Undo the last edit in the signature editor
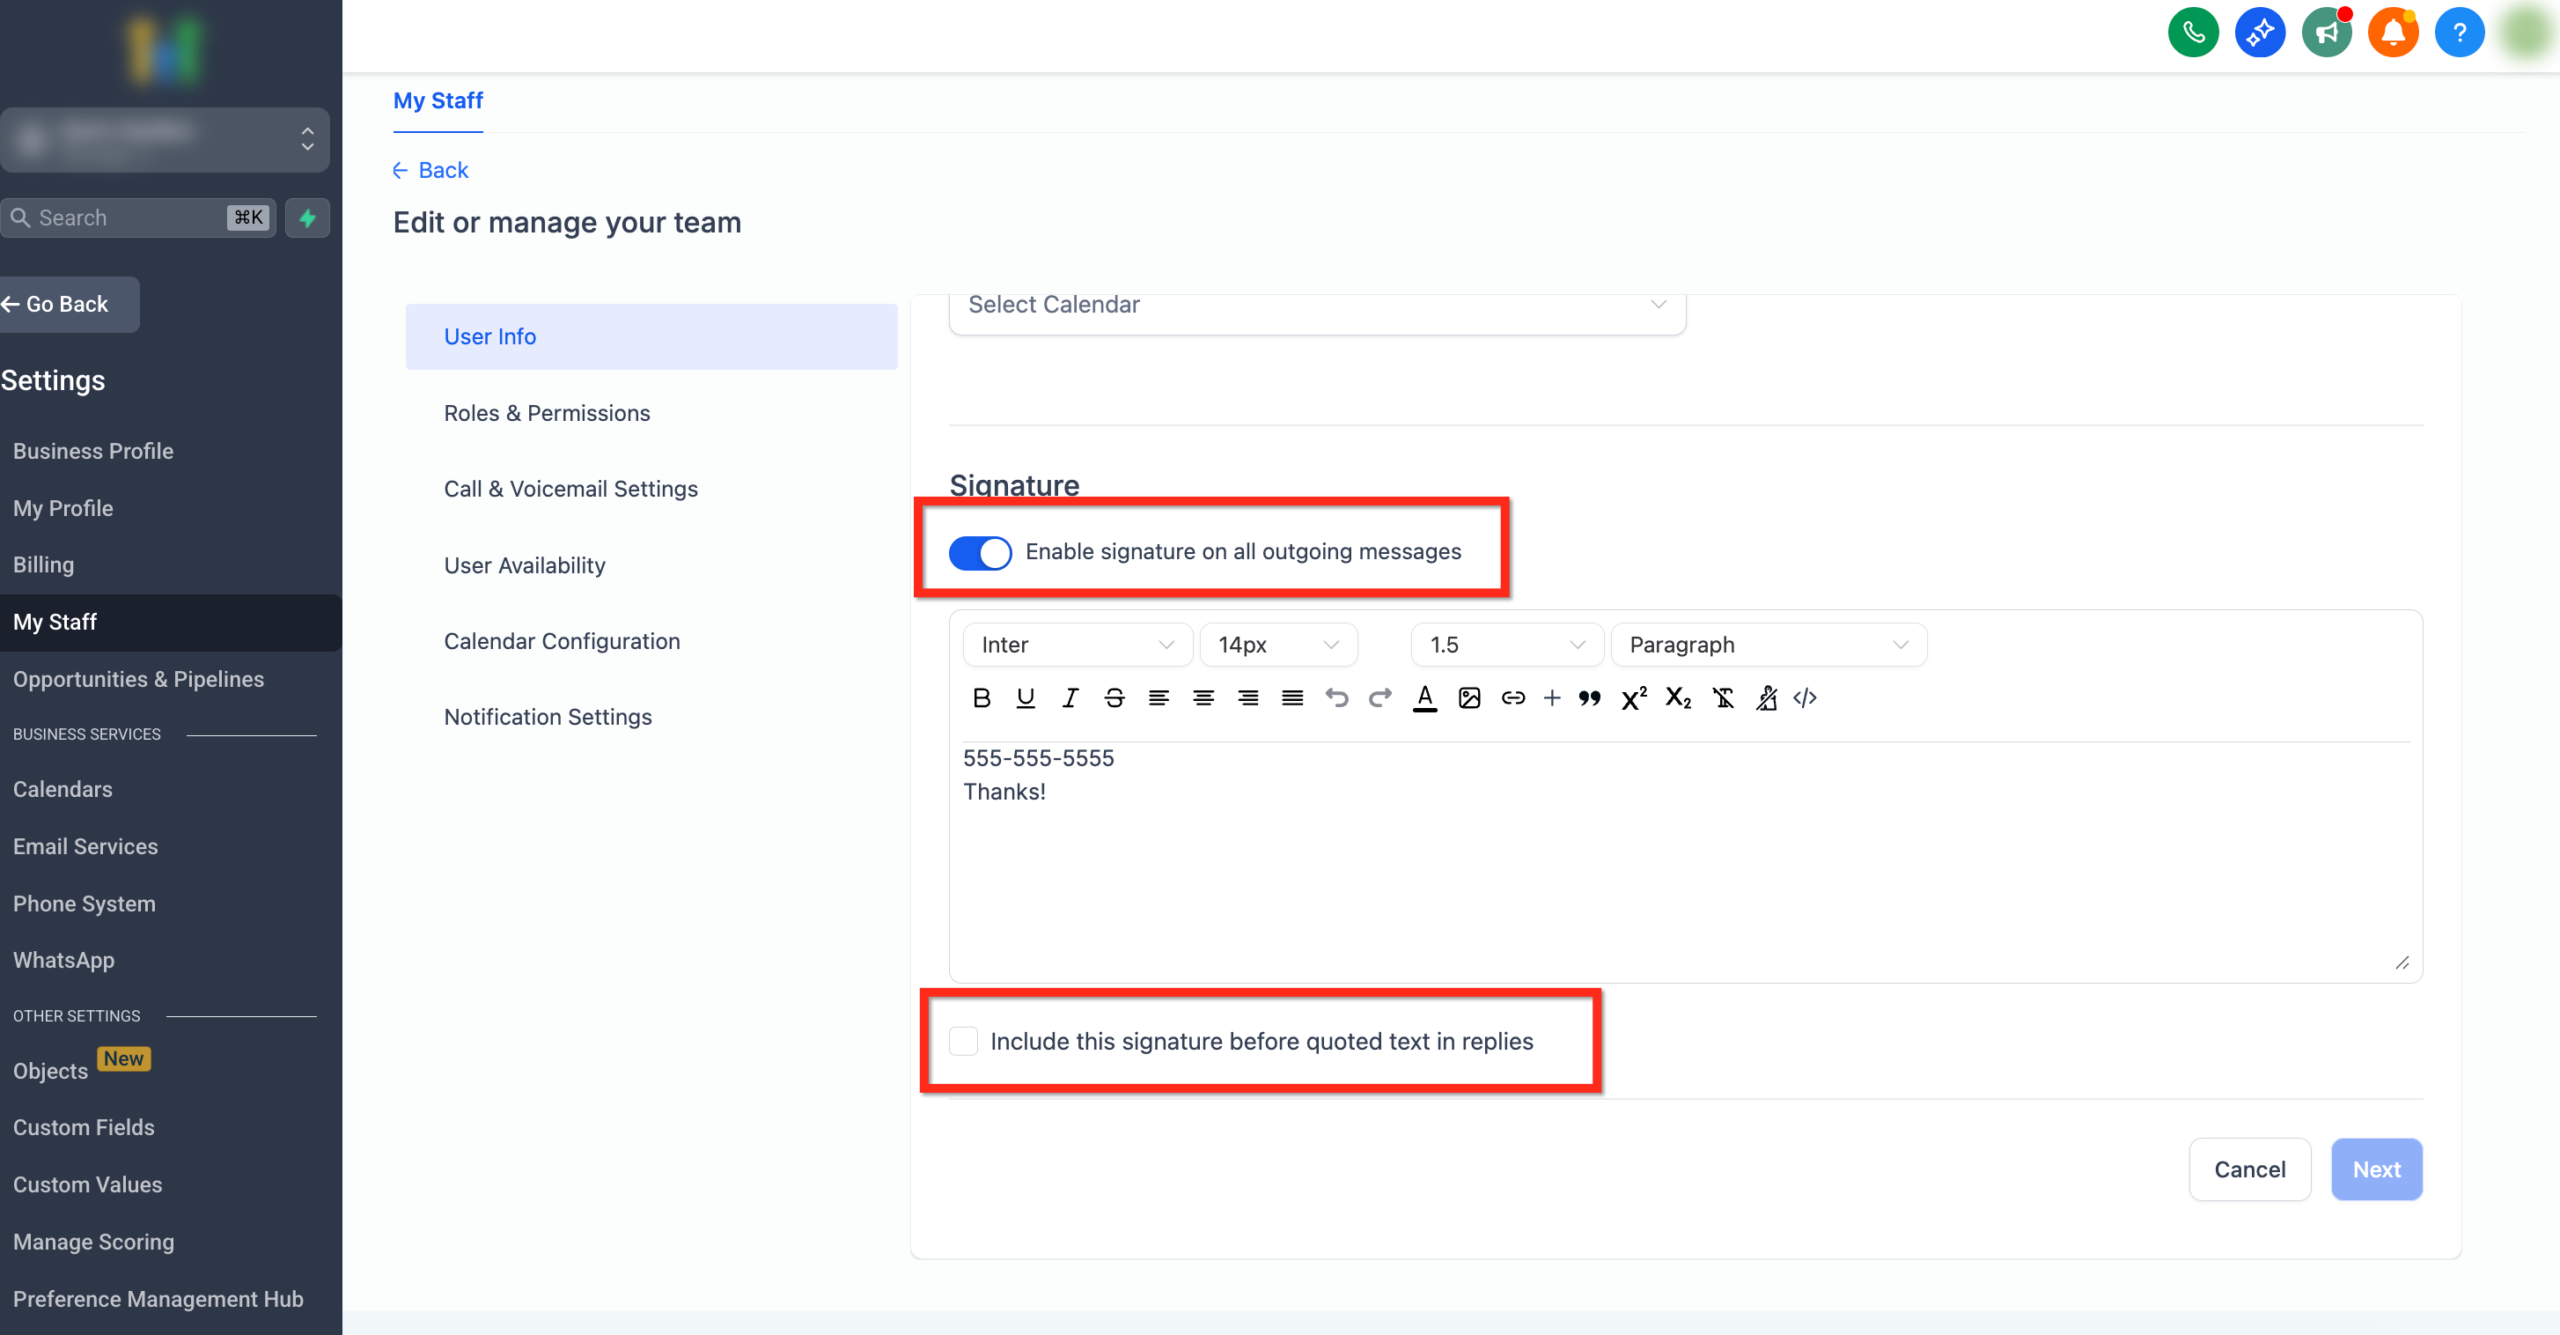The height and width of the screenshot is (1335, 2560). click(x=1337, y=698)
